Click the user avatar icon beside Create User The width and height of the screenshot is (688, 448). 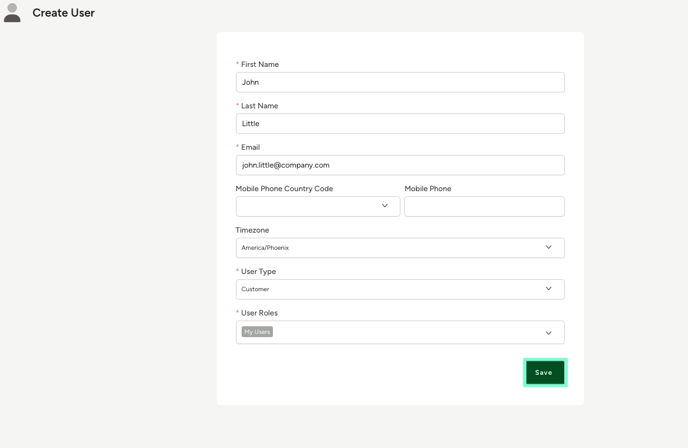pos(12,13)
